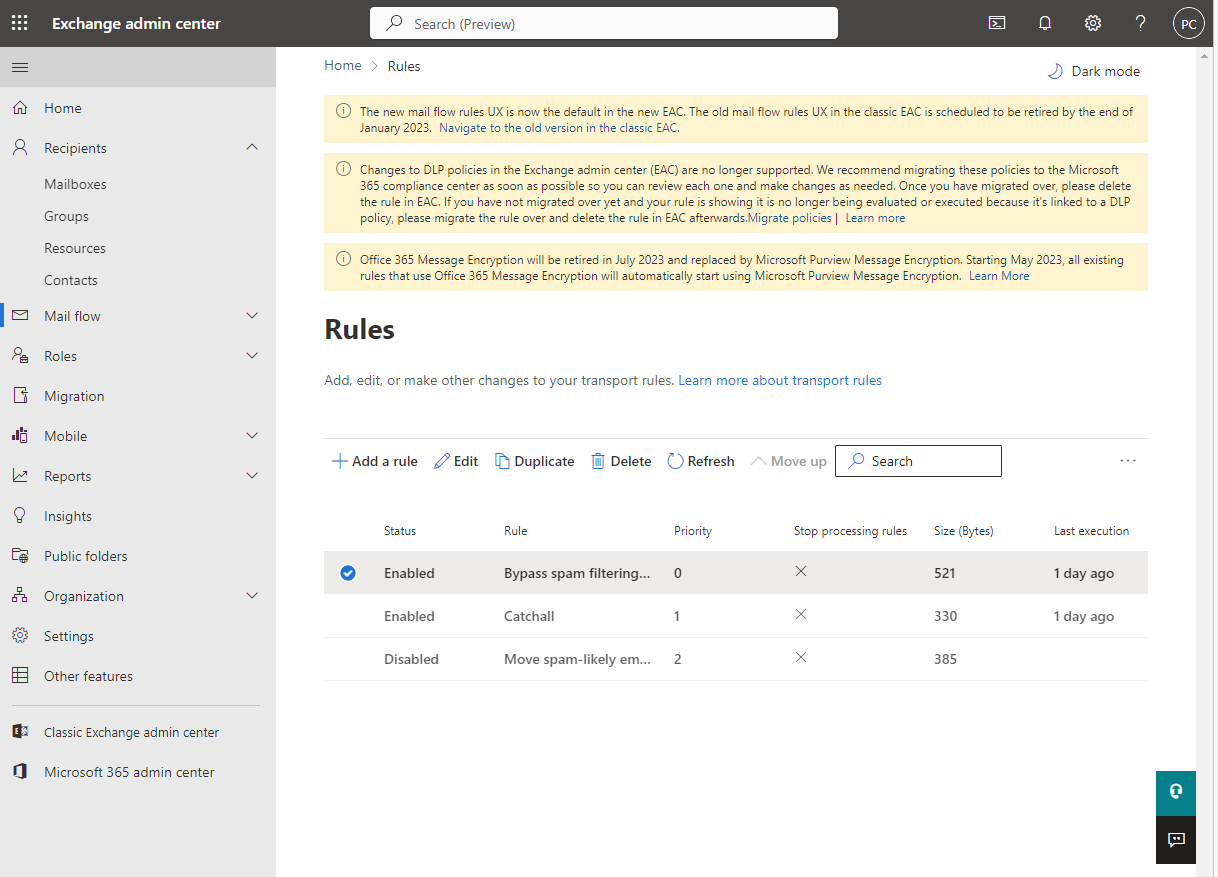The image size is (1218, 877).
Task: Click the Edit rule button
Action: click(456, 461)
